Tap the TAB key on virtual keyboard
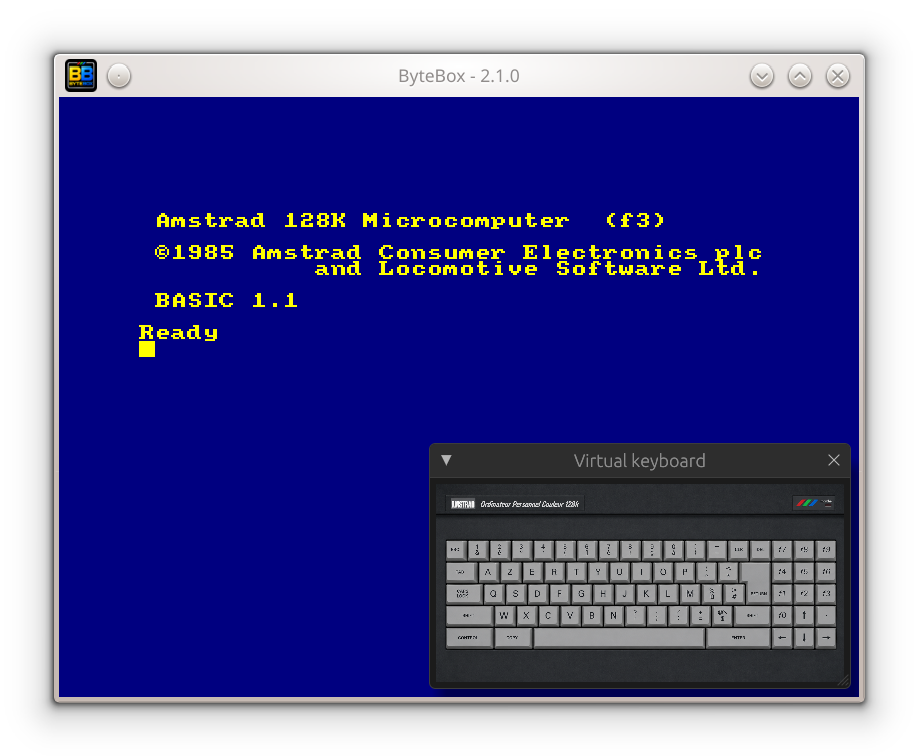918x756 pixels. (x=461, y=572)
